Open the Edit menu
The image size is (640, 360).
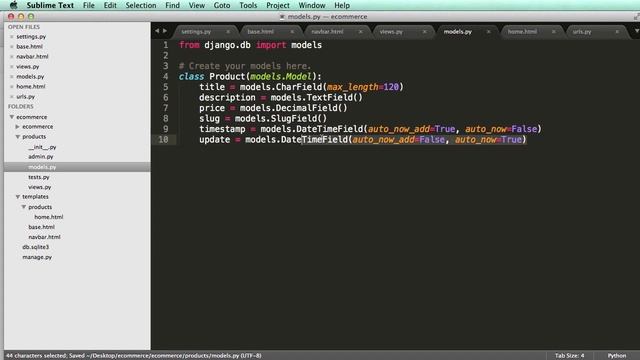[x=110, y=5]
